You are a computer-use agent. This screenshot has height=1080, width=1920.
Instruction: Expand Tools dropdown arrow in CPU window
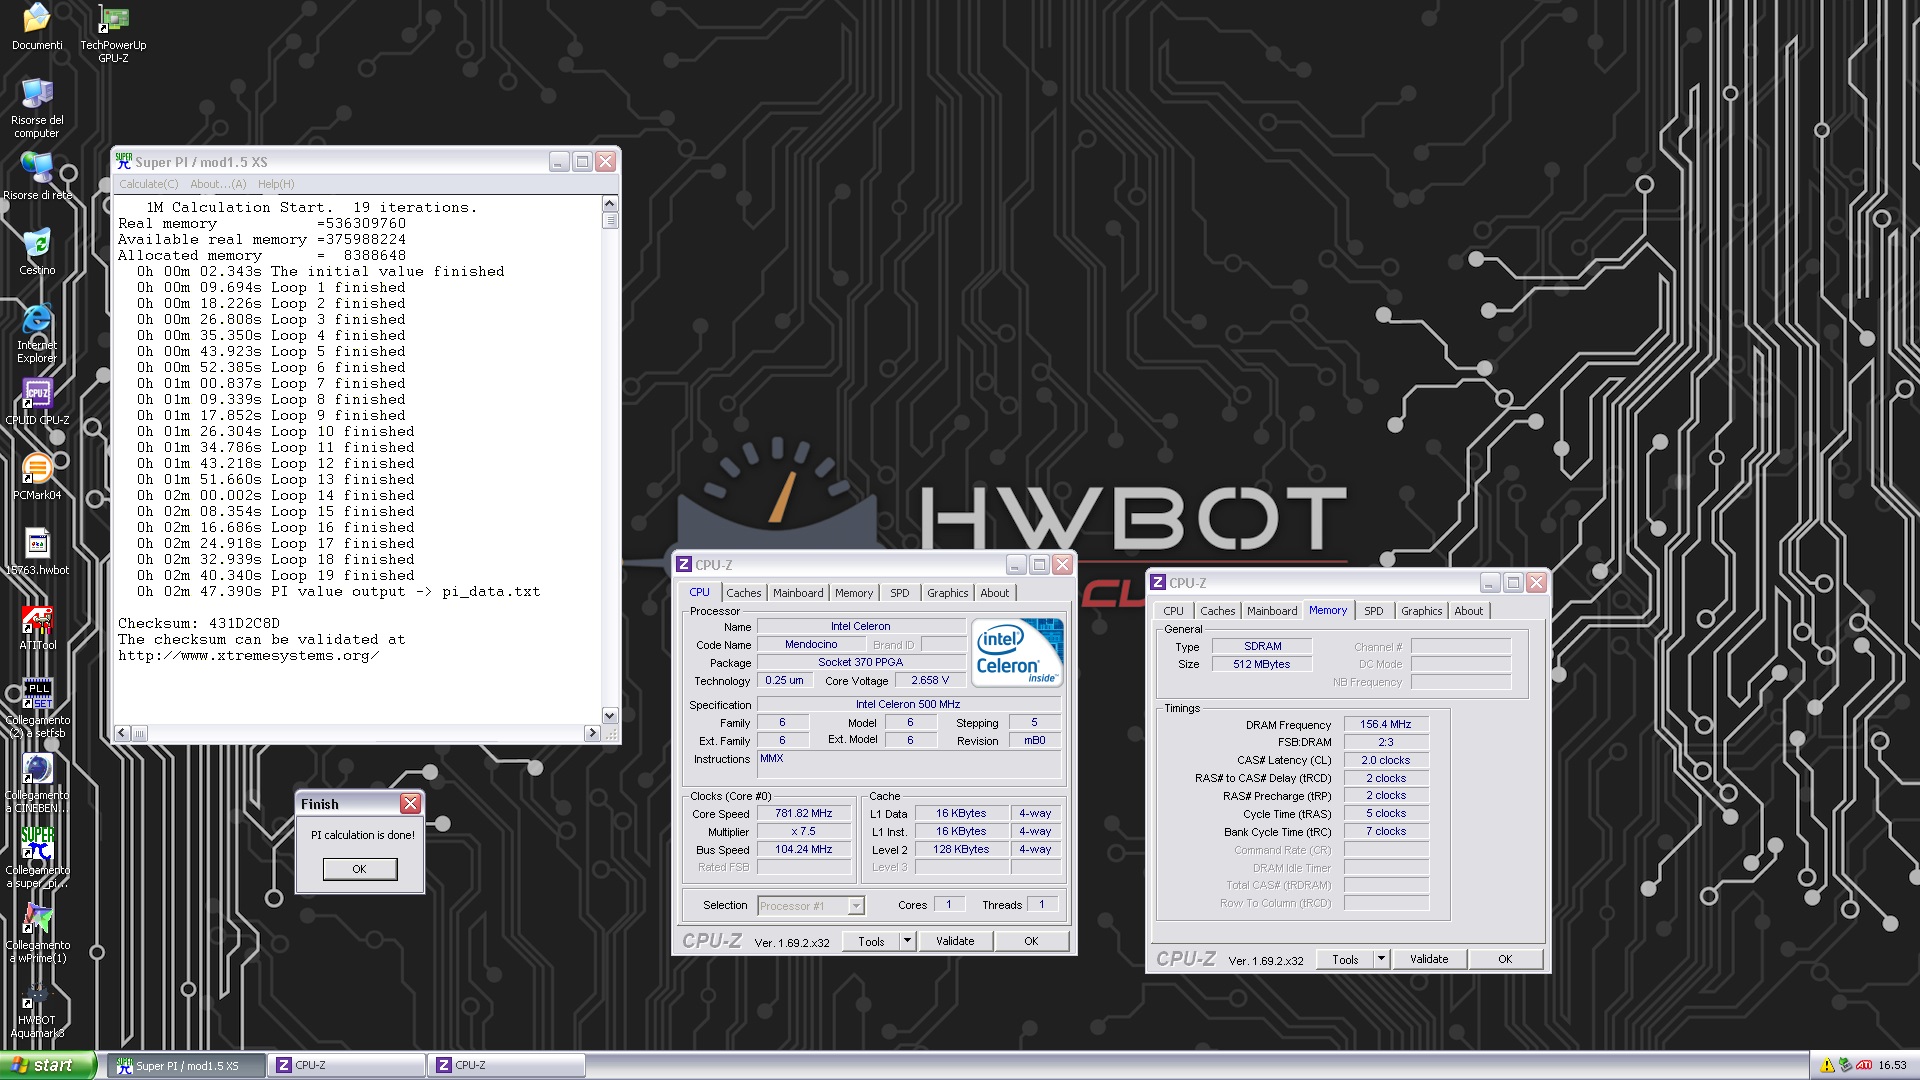click(x=907, y=941)
